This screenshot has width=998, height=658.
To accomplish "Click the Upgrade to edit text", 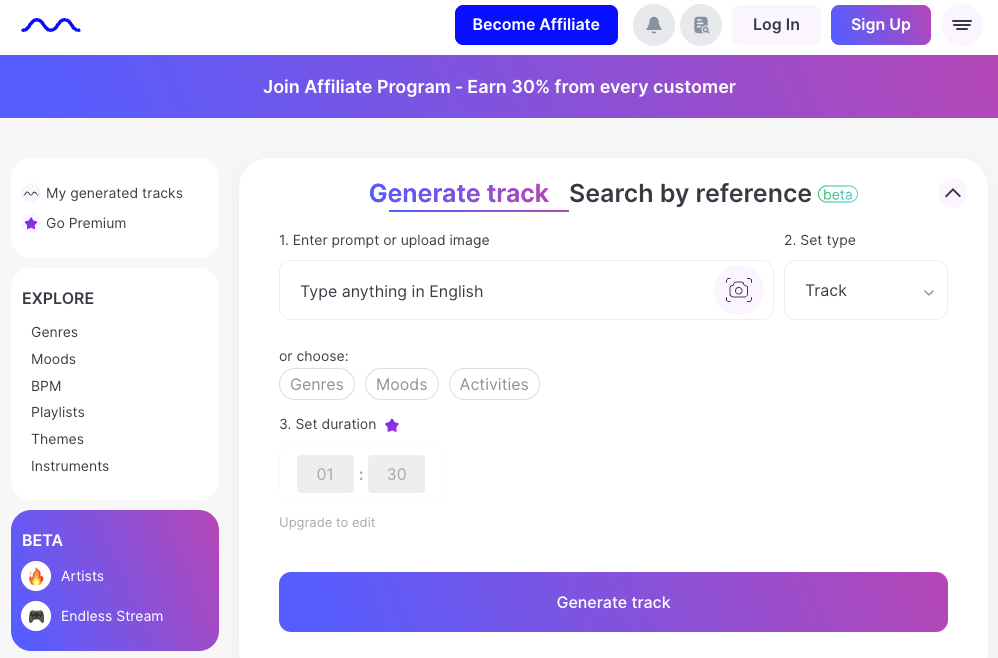I will [x=327, y=522].
